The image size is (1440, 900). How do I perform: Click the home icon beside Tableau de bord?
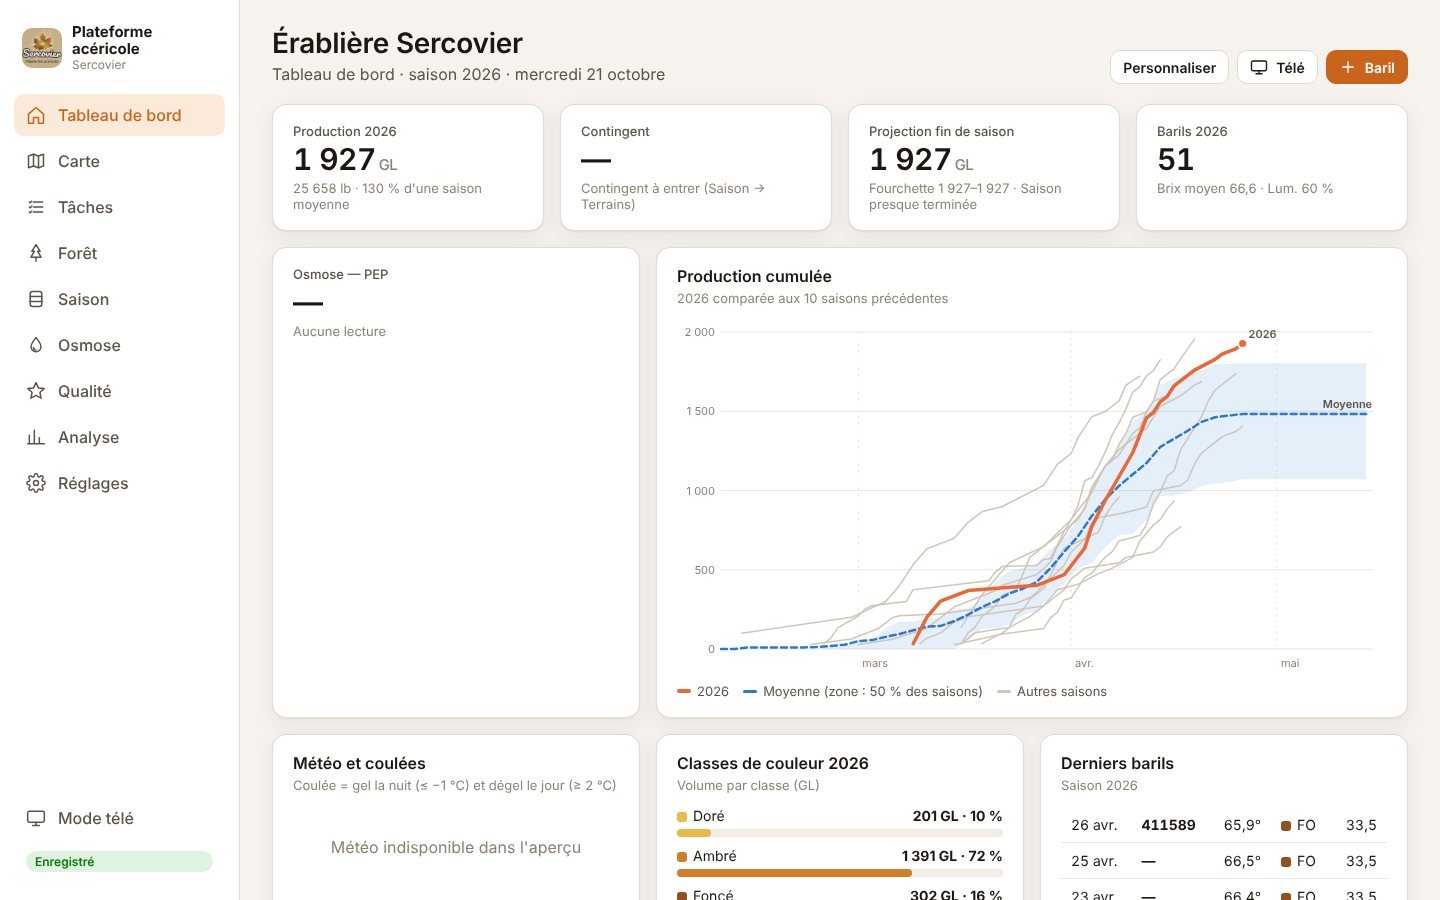pos(36,115)
